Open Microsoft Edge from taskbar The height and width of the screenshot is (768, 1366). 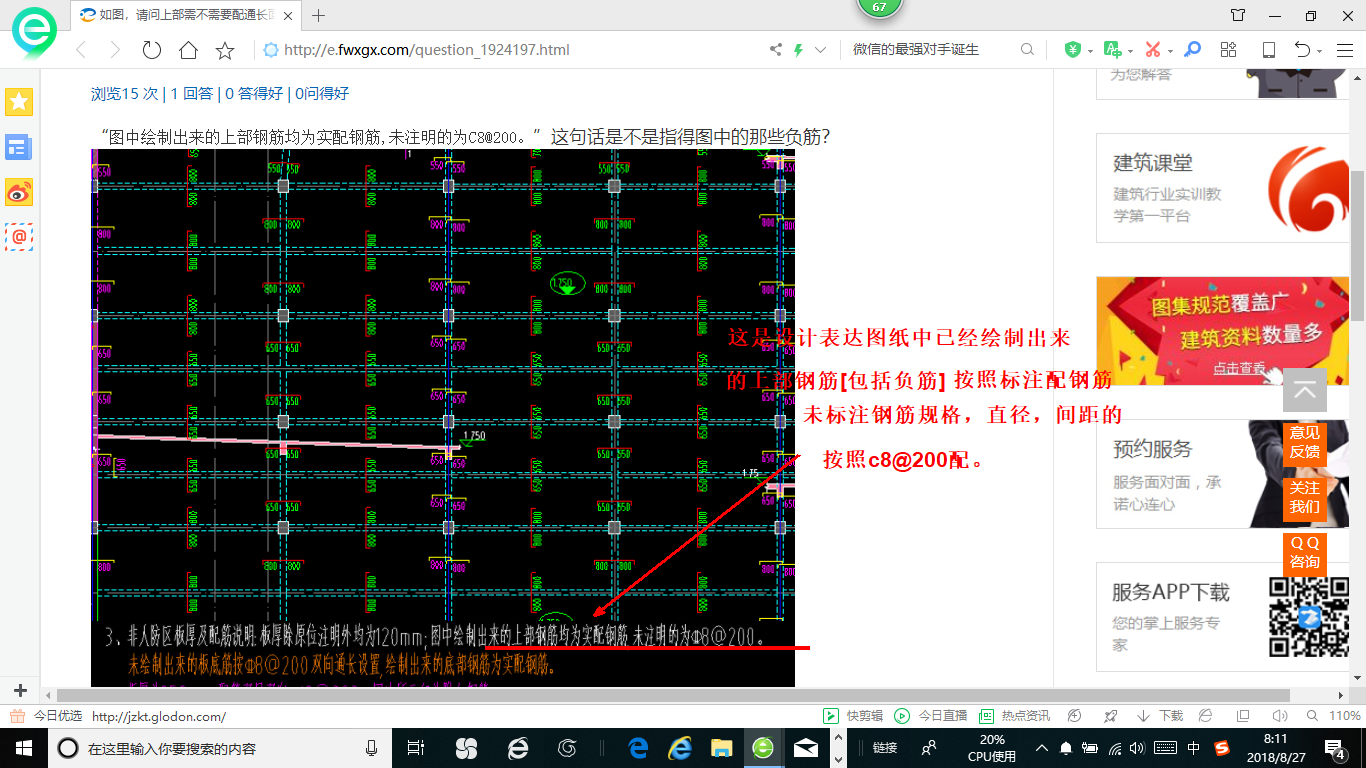(x=637, y=747)
